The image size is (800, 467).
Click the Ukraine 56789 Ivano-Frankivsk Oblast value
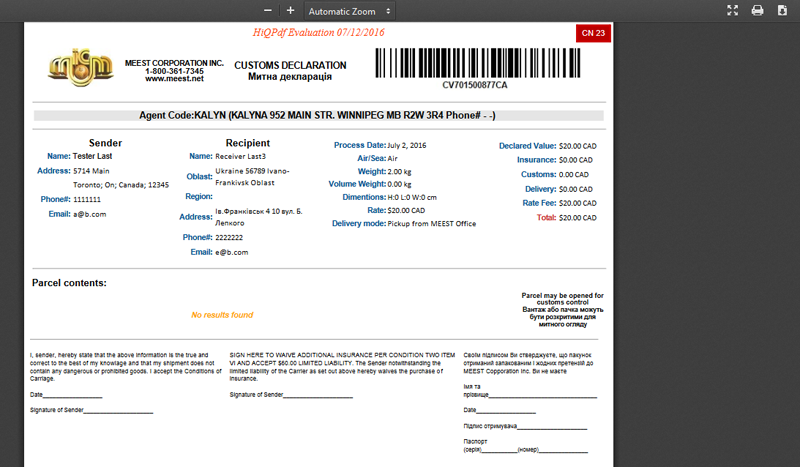[x=252, y=177]
